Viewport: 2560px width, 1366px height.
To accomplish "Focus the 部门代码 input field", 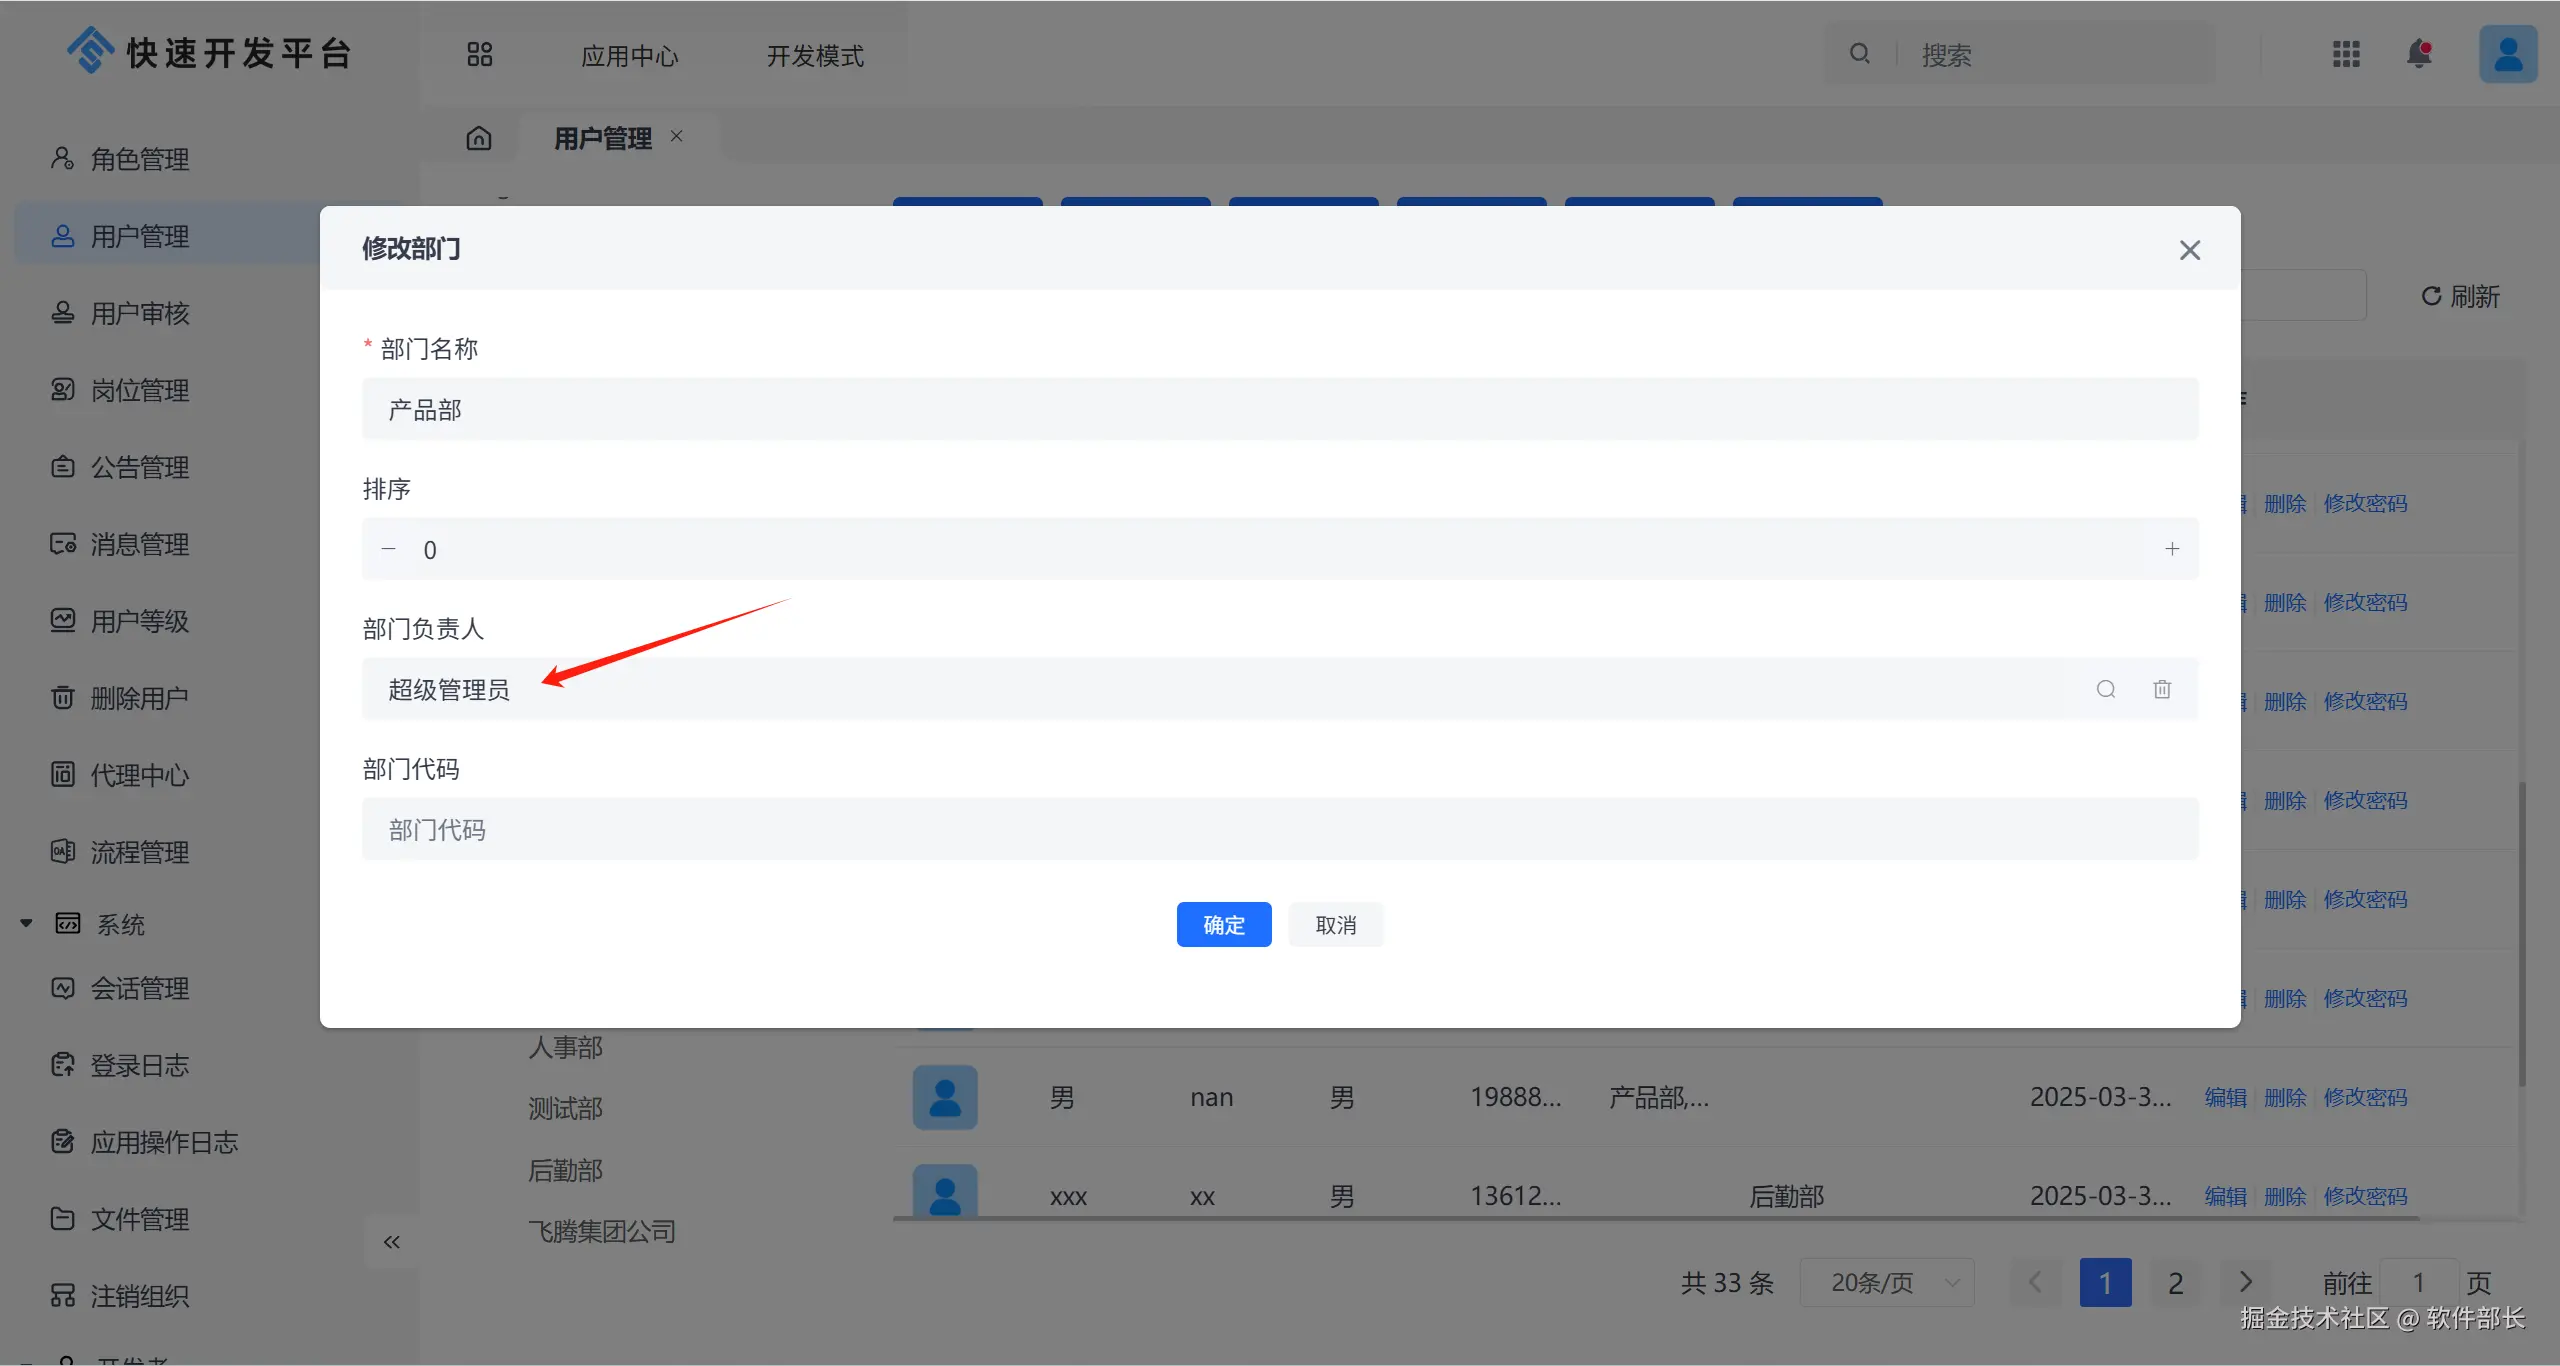I will [1280, 829].
